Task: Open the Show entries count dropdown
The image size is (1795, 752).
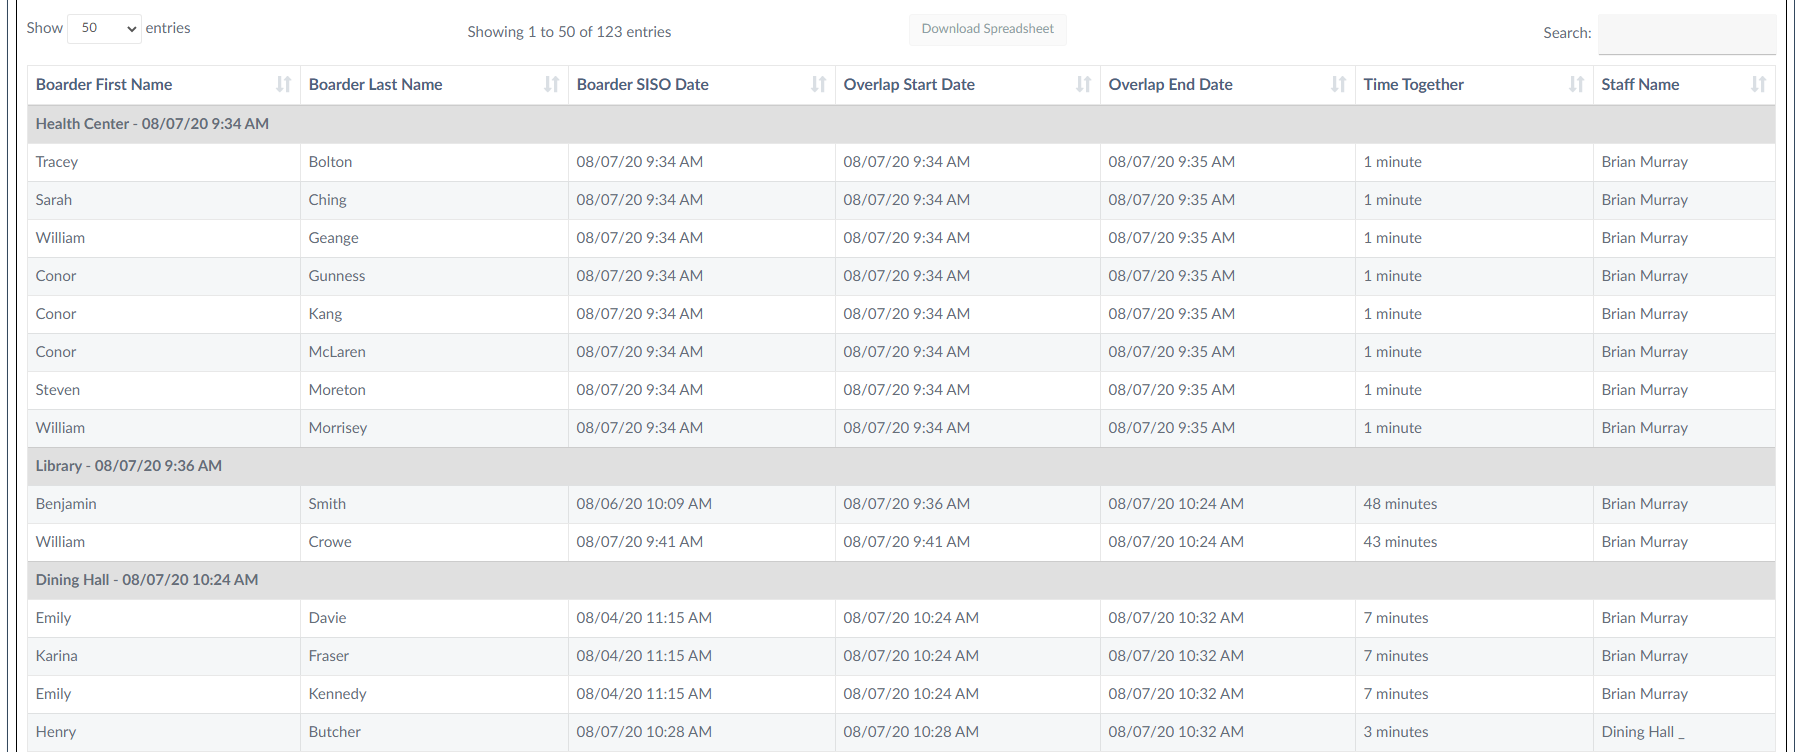Action: (104, 28)
